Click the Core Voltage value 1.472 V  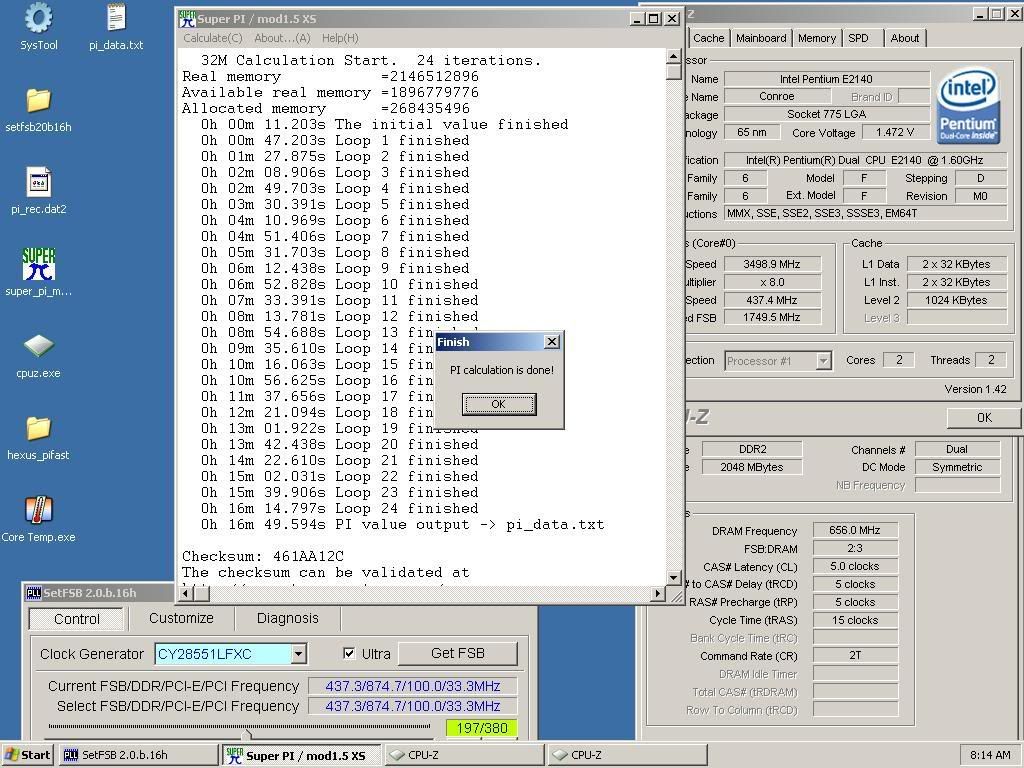895,133
